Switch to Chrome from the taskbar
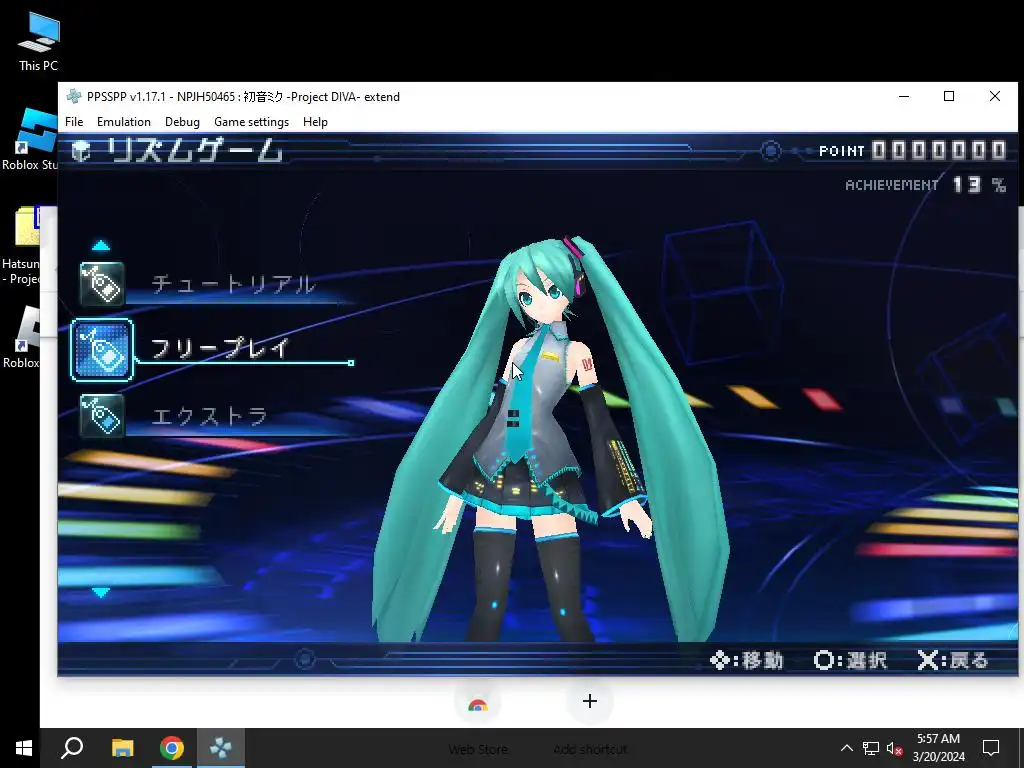Viewport: 1024px width, 768px height. tap(172, 748)
